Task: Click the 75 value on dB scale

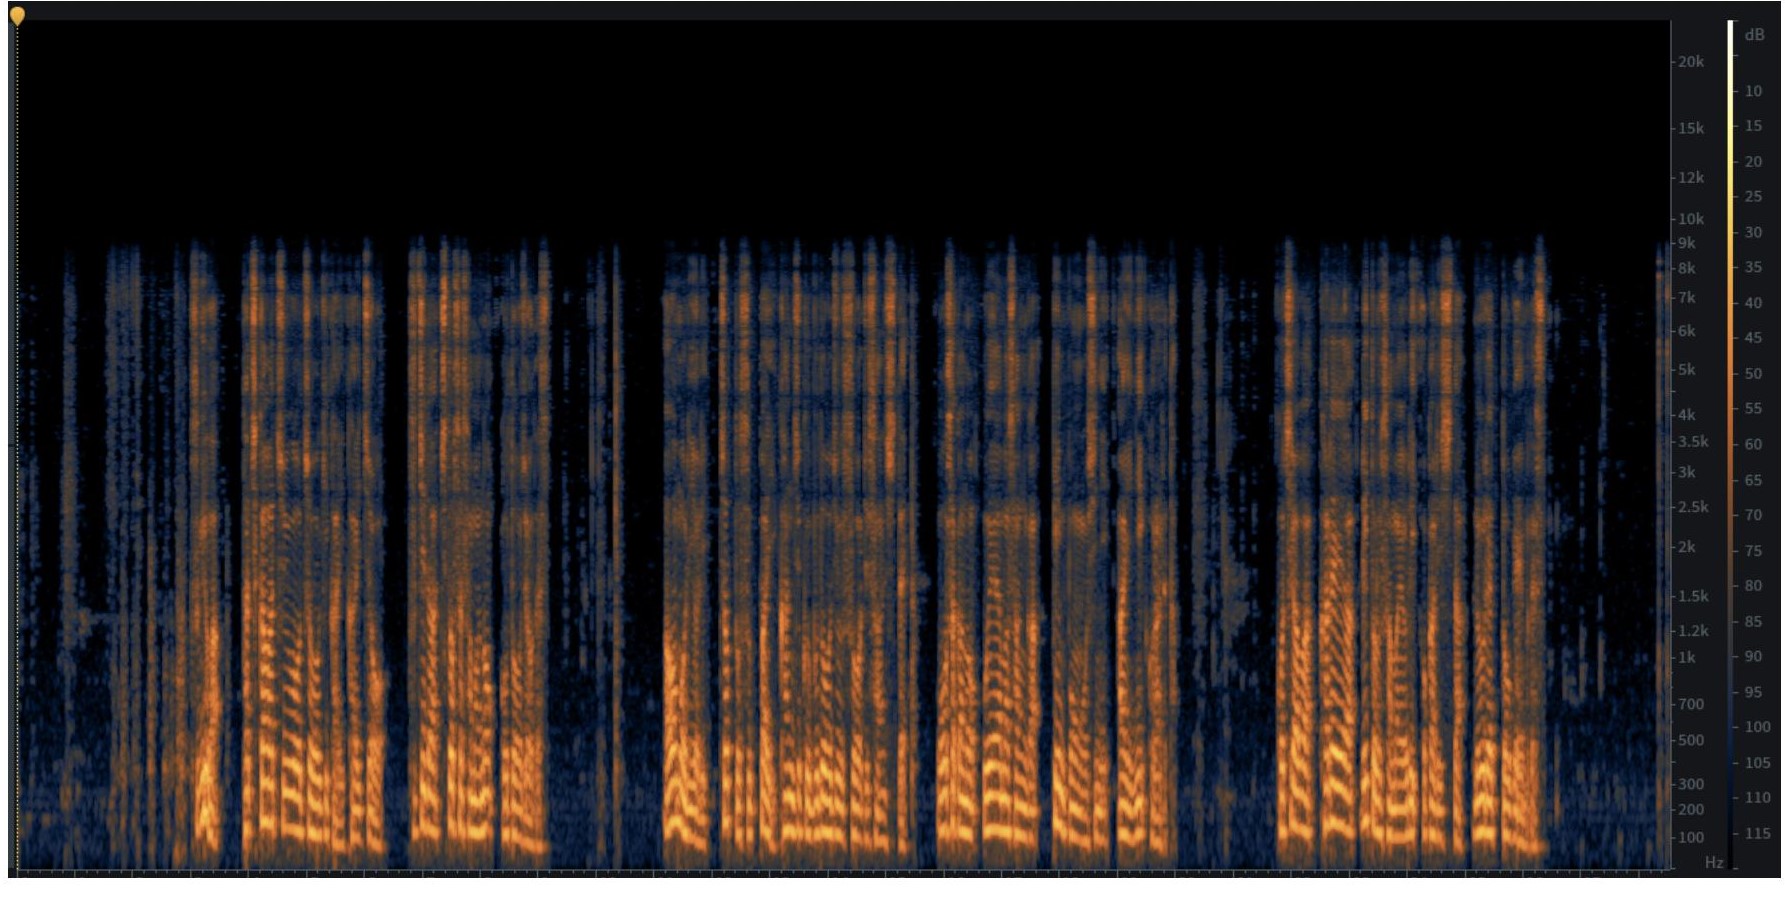Action: point(1754,551)
